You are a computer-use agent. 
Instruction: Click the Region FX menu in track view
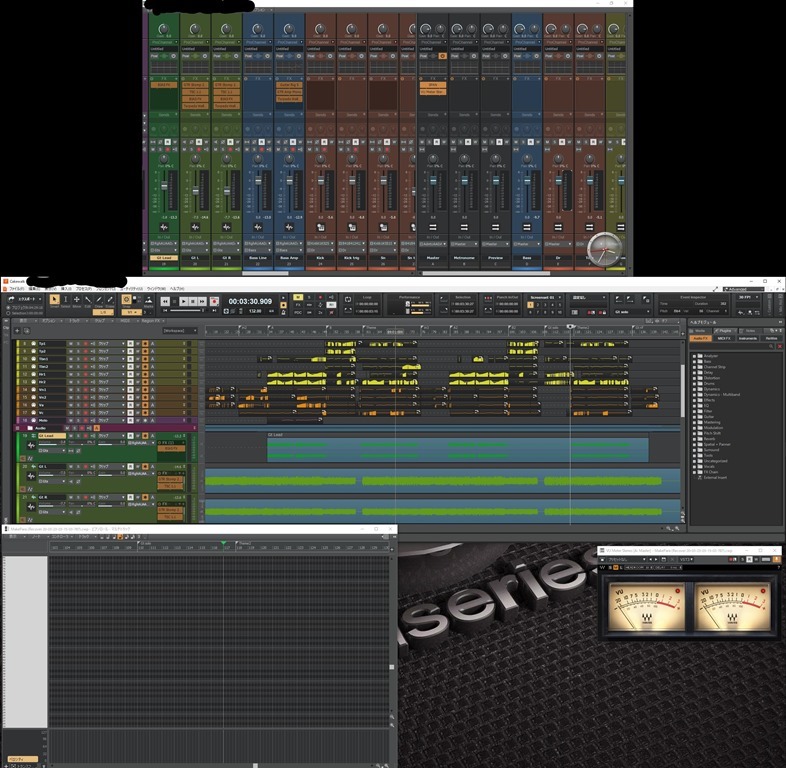pyautogui.click(x=150, y=320)
